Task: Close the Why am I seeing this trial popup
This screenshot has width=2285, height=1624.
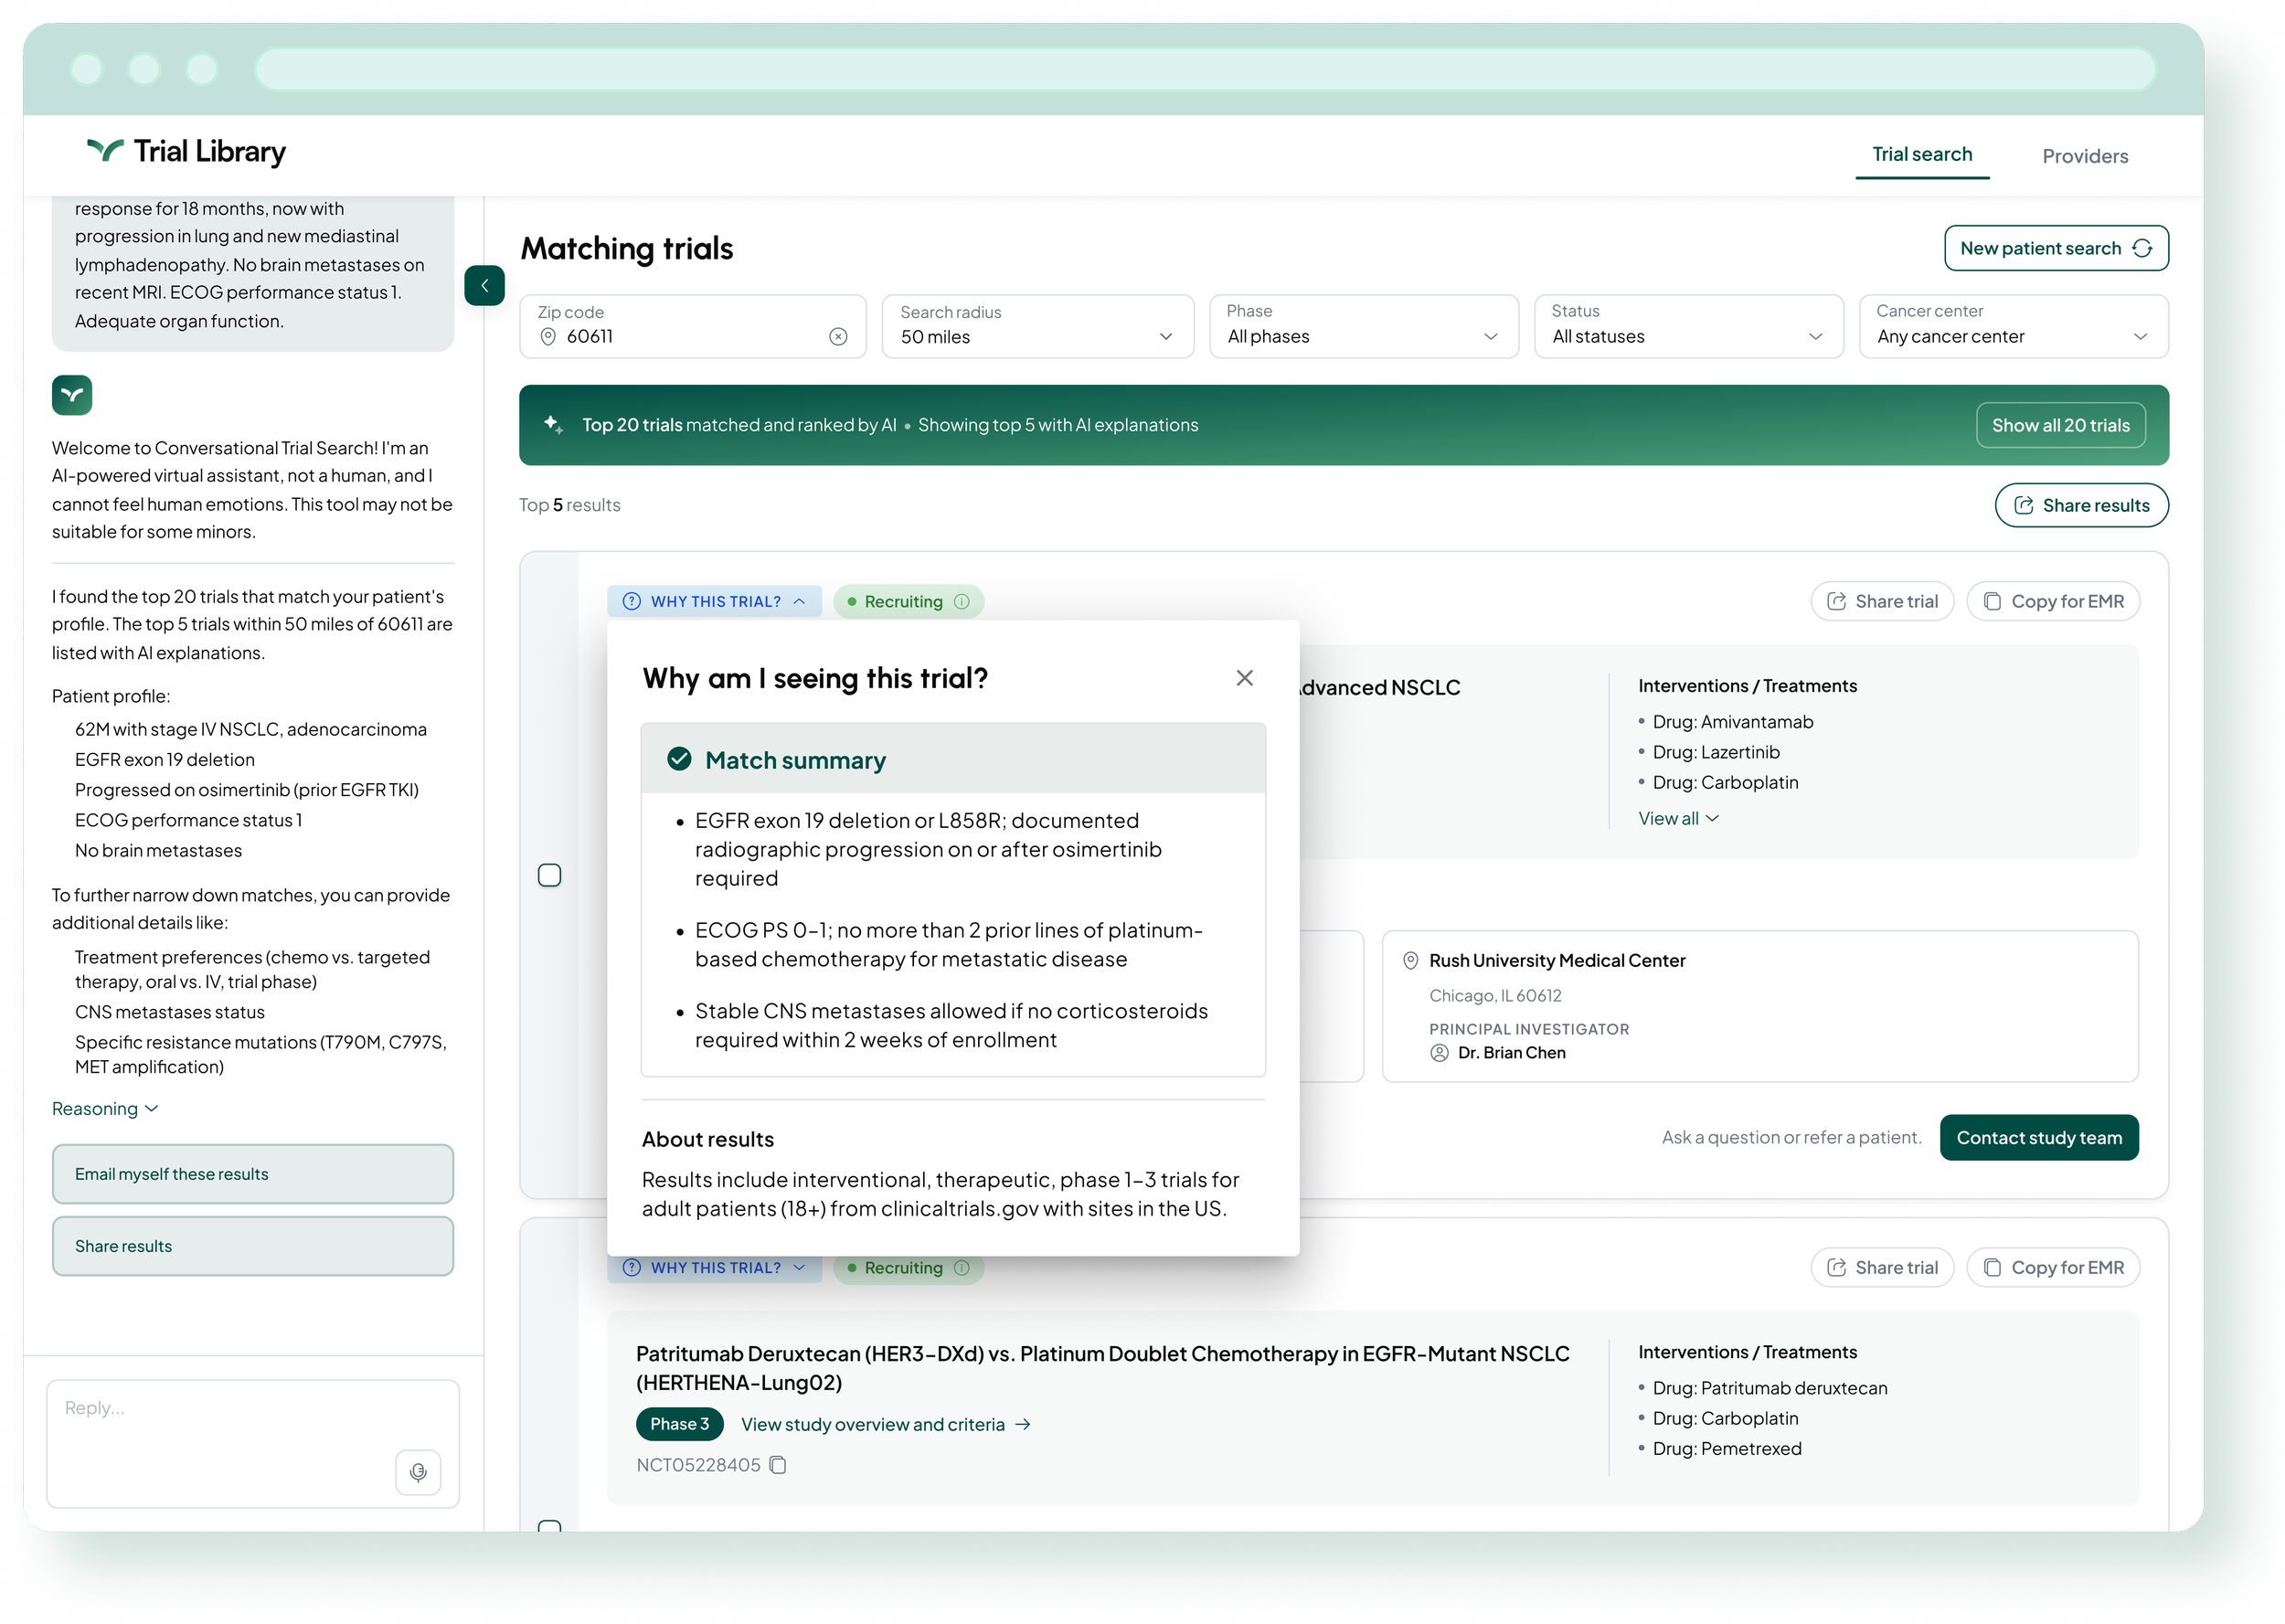Action: click(1244, 678)
